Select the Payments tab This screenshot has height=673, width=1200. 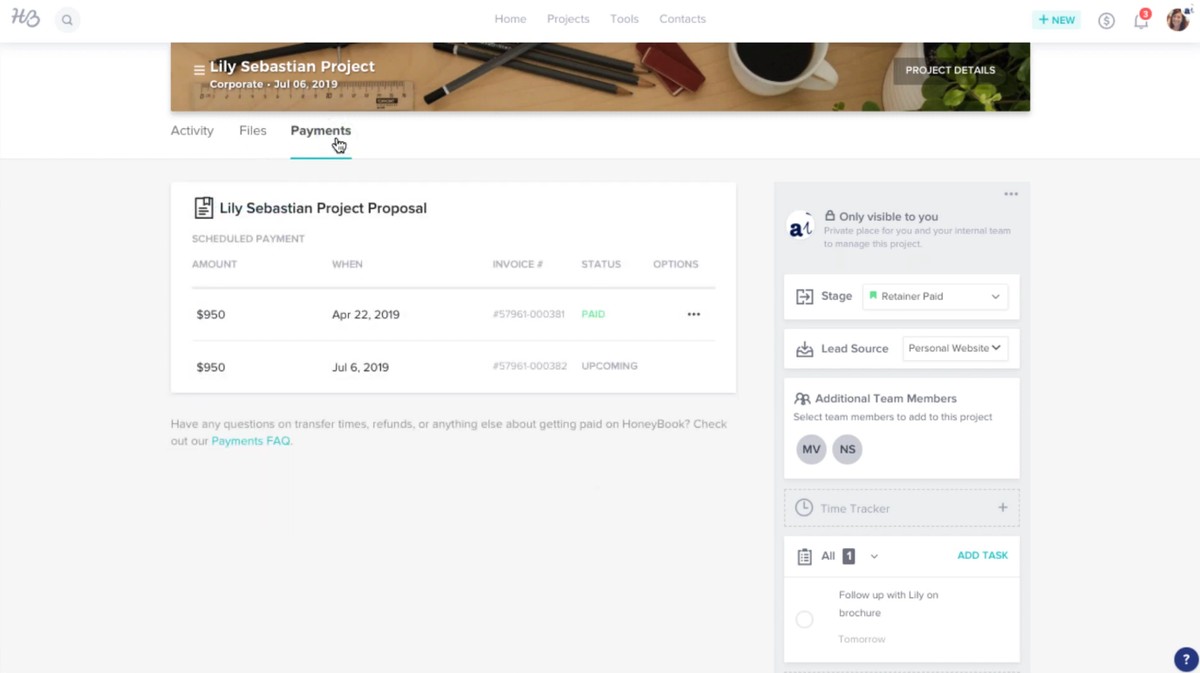click(x=321, y=131)
